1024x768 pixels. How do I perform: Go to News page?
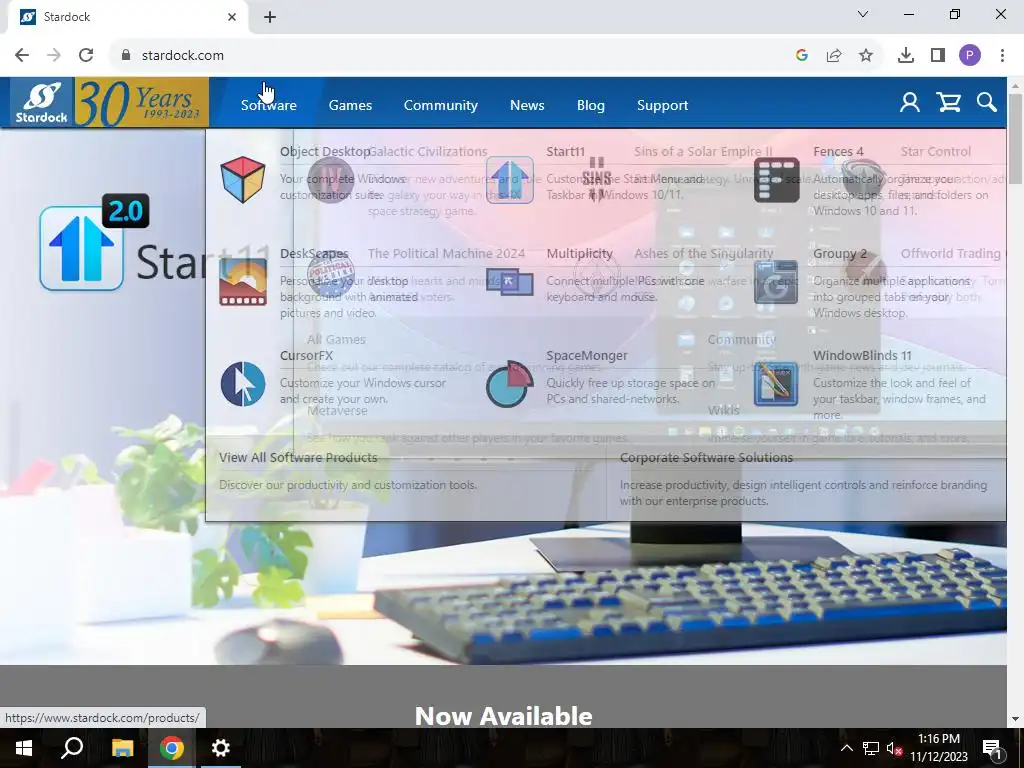click(527, 105)
